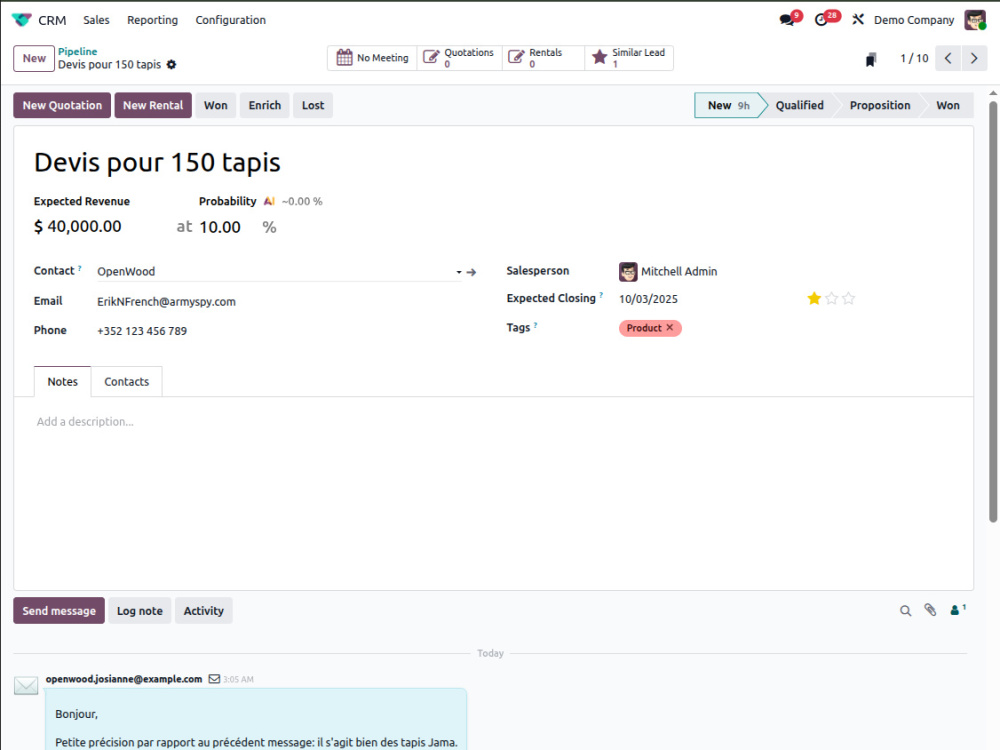Remove the Product tag with X
This screenshot has width=1000, height=750.
coord(670,327)
